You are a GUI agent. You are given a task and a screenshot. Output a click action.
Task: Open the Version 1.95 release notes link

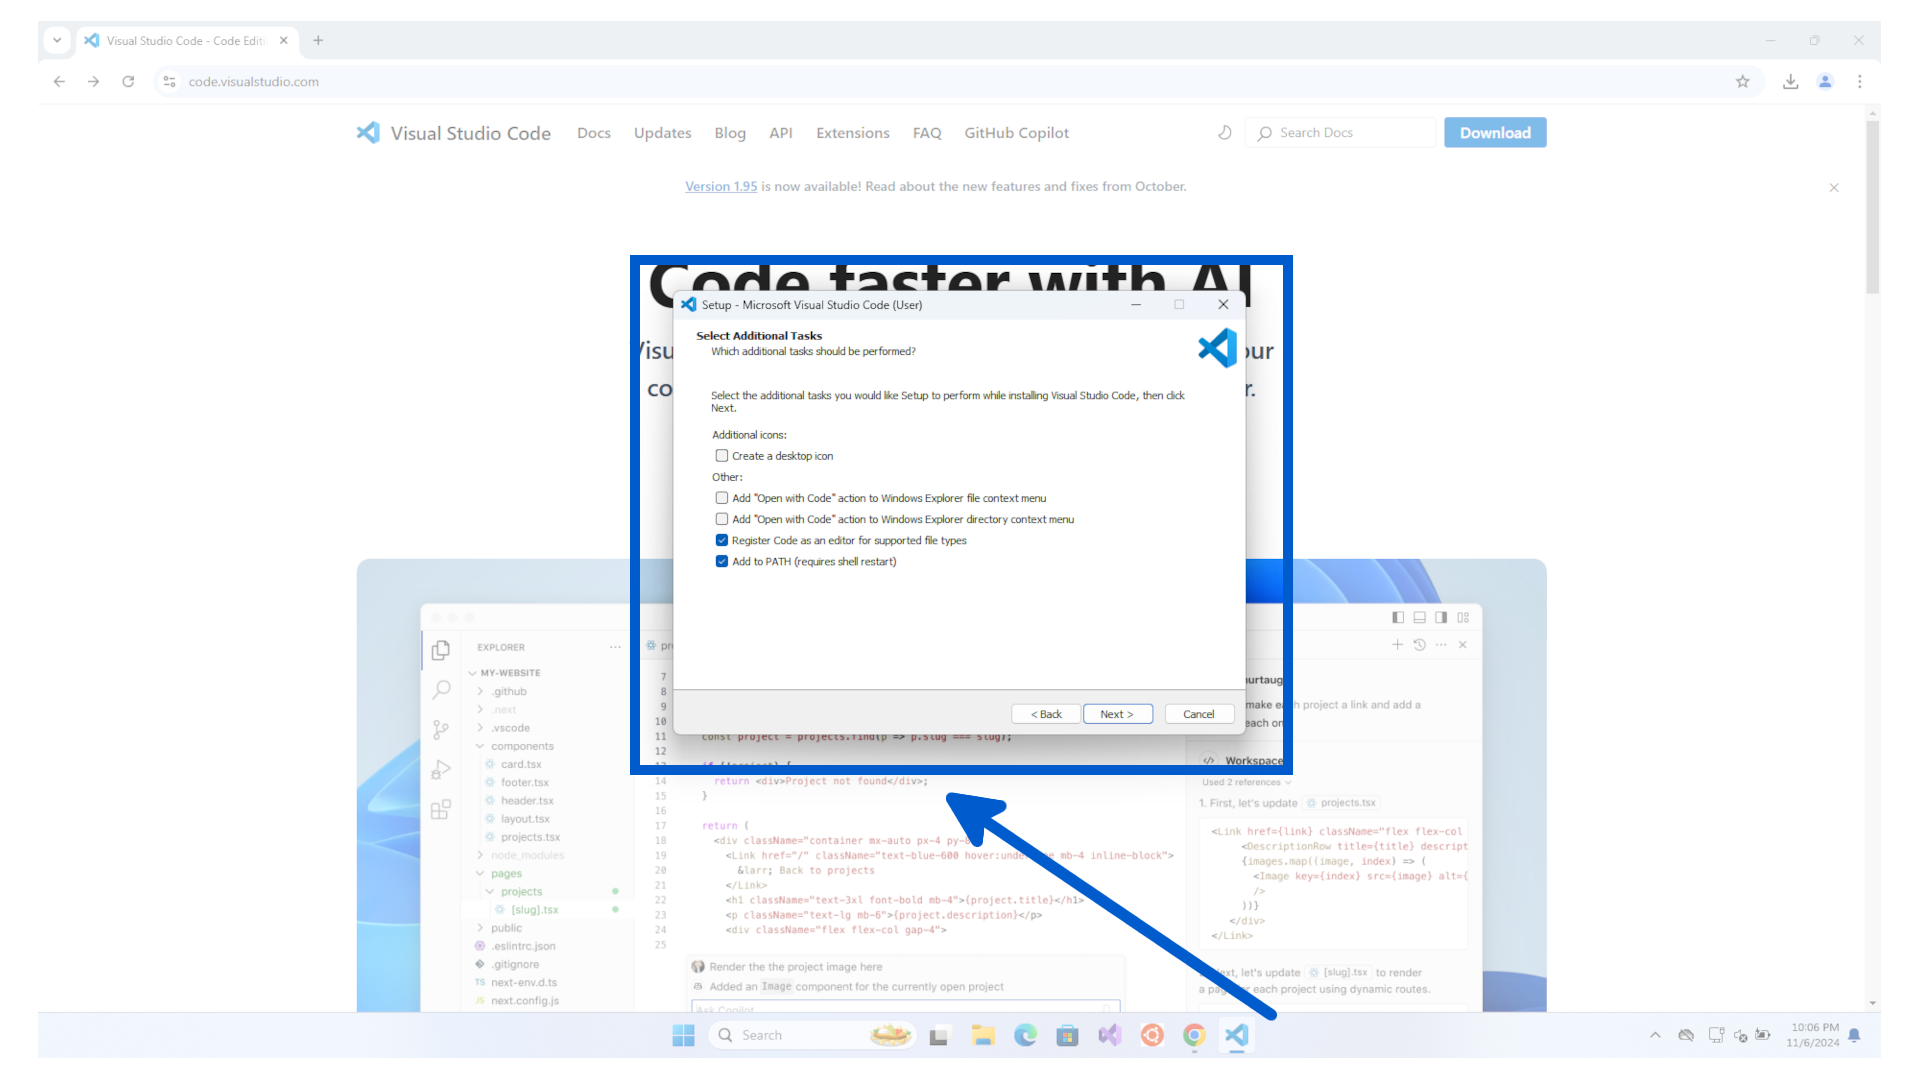pos(720,186)
